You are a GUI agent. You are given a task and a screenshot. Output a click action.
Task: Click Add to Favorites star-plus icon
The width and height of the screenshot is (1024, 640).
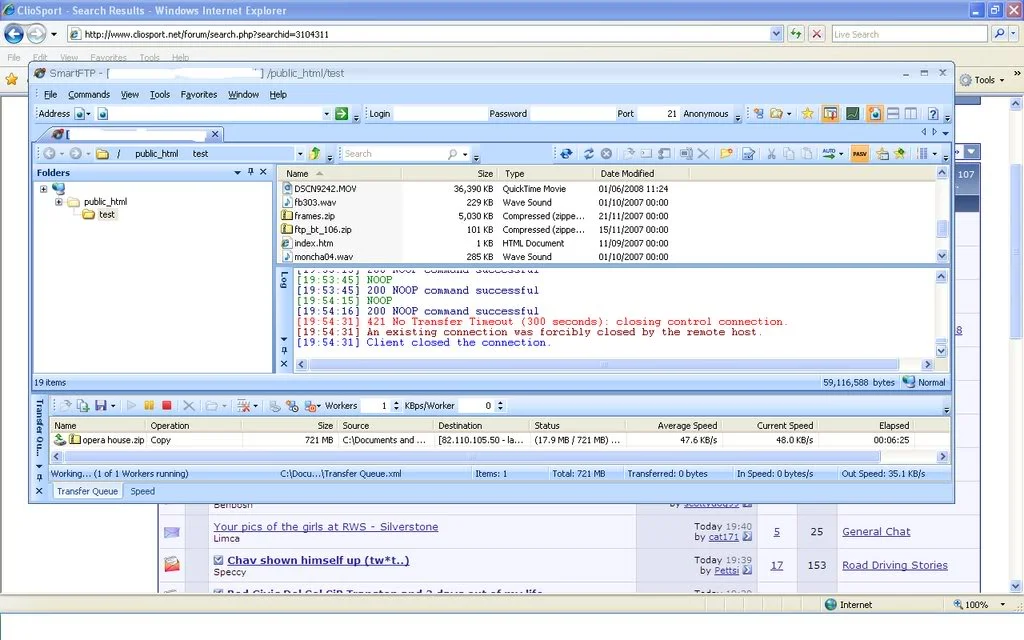(x=900, y=153)
